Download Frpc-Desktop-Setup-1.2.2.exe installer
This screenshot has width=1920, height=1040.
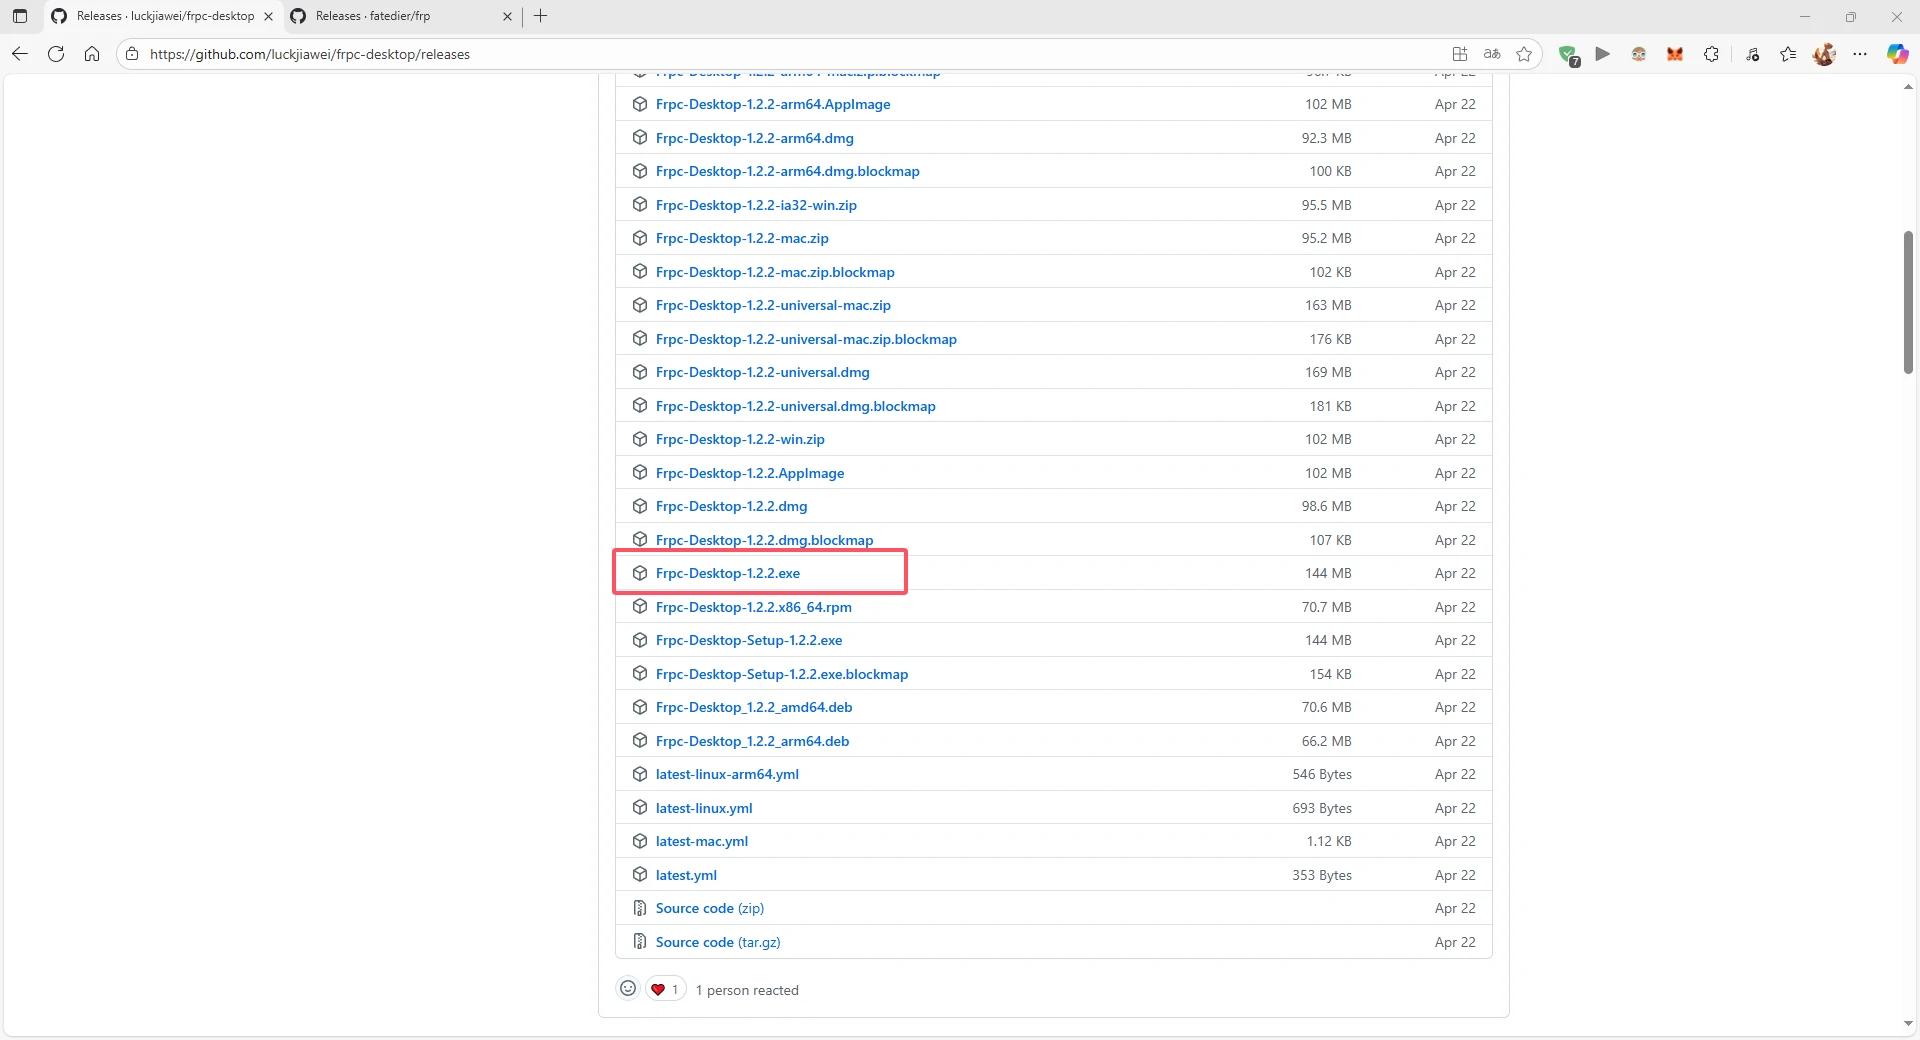click(748, 640)
